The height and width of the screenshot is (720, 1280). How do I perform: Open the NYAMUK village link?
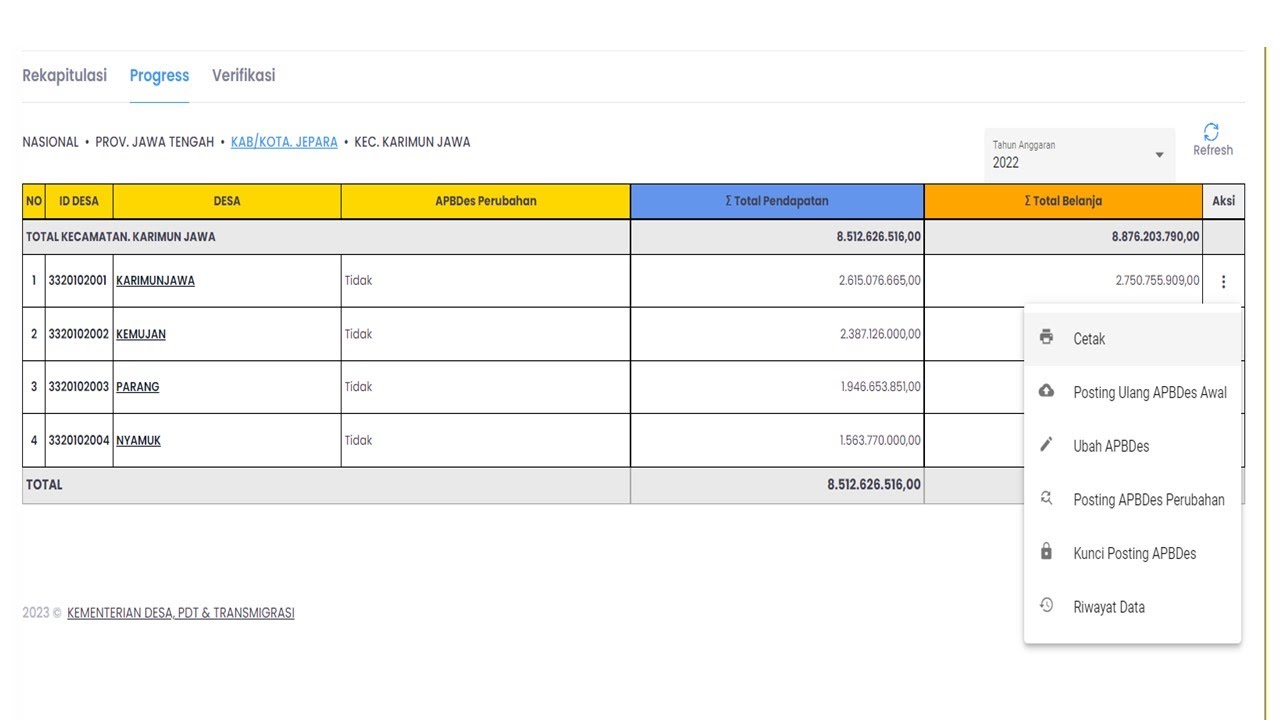click(138, 441)
